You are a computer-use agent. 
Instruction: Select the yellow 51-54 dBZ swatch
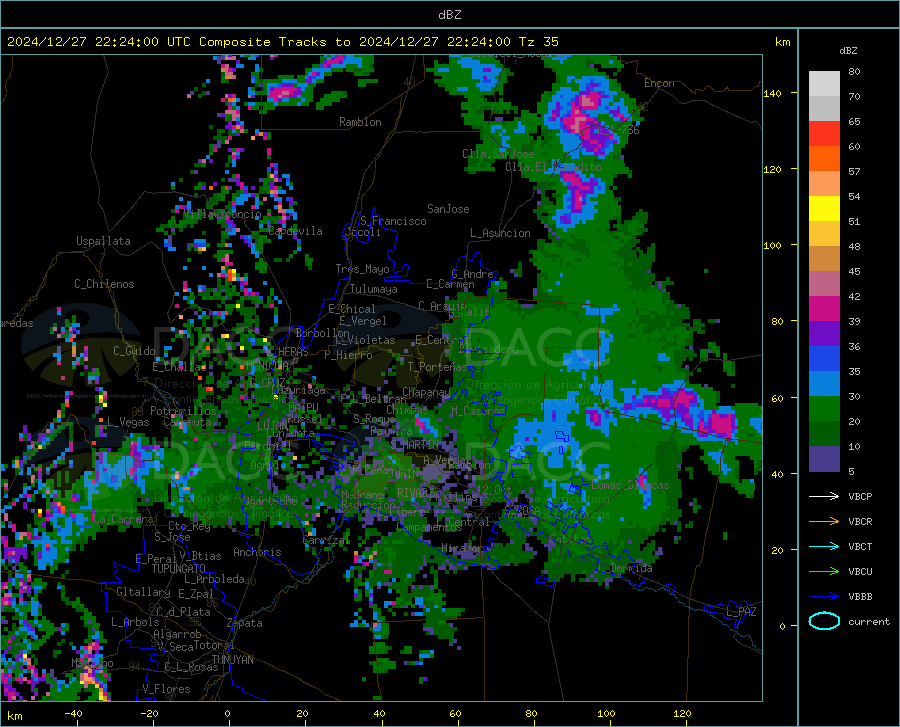tap(824, 209)
